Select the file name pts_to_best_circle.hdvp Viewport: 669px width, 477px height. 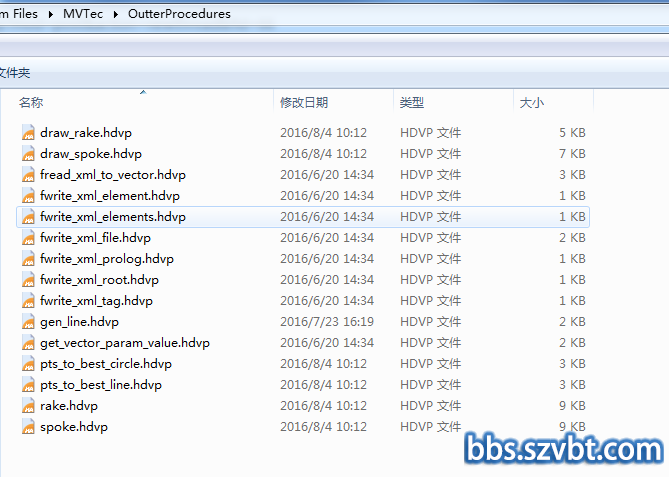pyautogui.click(x=106, y=364)
